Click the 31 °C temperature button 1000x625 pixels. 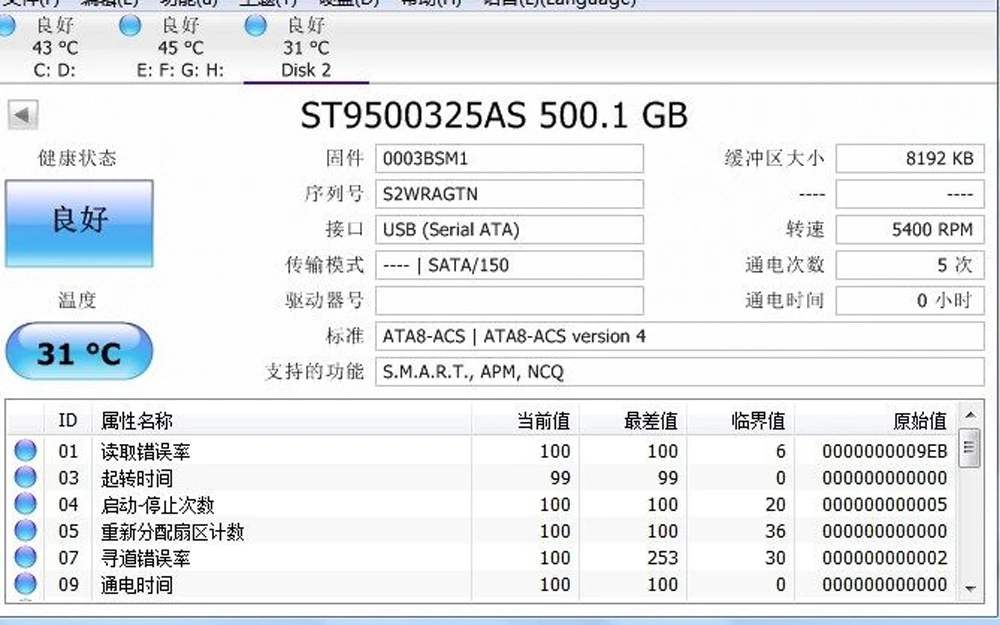pyautogui.click(x=79, y=351)
